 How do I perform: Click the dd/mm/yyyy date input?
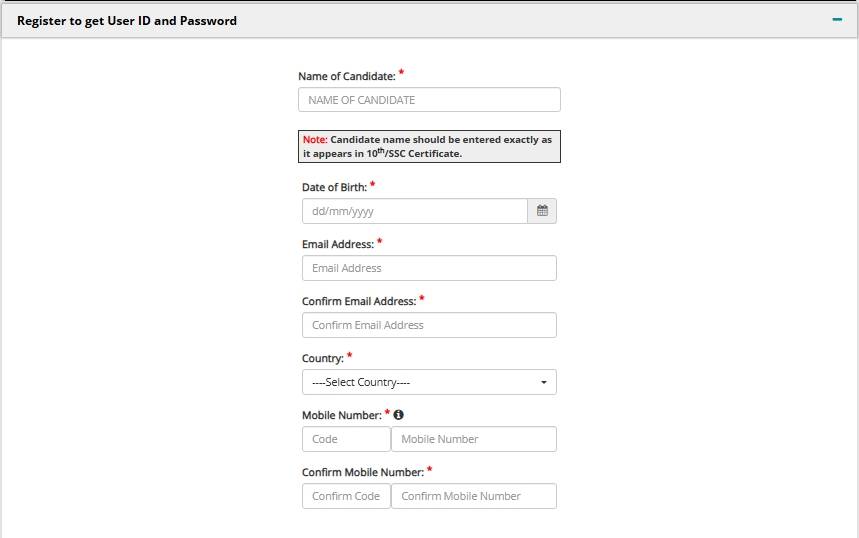tap(415, 211)
